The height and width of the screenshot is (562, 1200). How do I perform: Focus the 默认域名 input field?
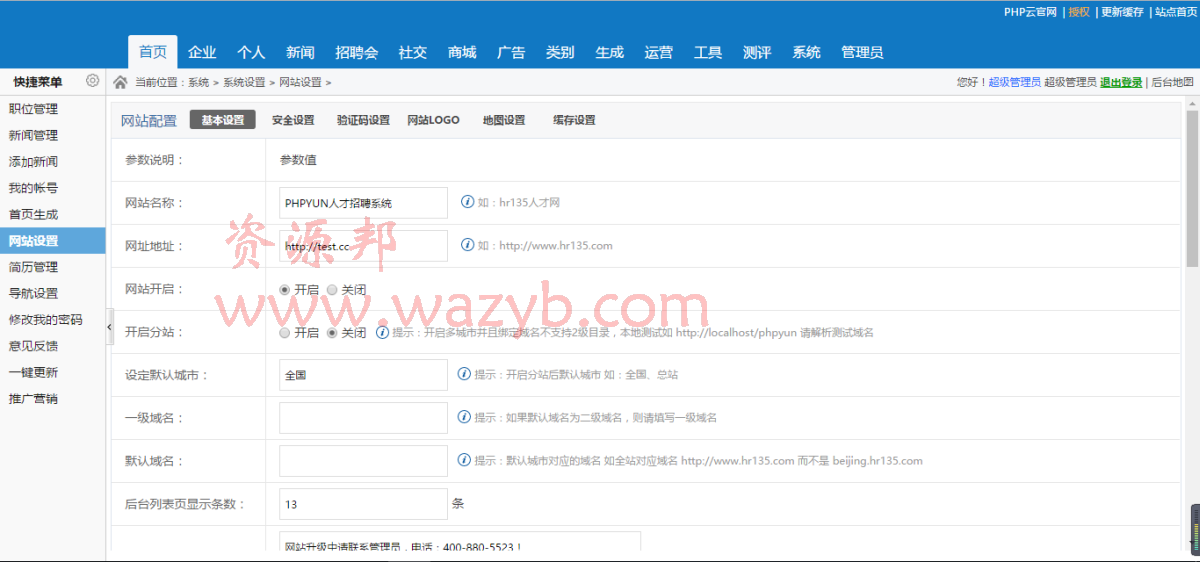pyautogui.click(x=364, y=461)
